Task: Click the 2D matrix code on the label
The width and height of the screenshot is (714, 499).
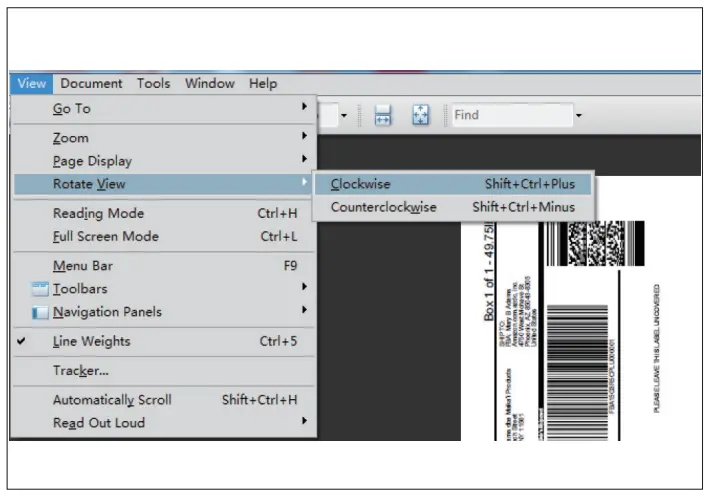Action: tap(596, 243)
